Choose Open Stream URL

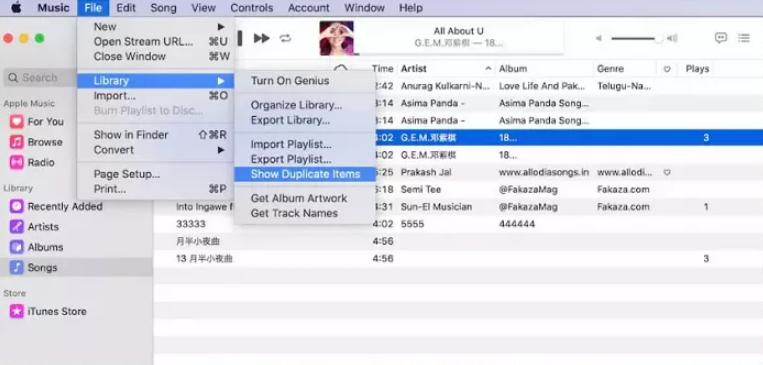coord(155,42)
